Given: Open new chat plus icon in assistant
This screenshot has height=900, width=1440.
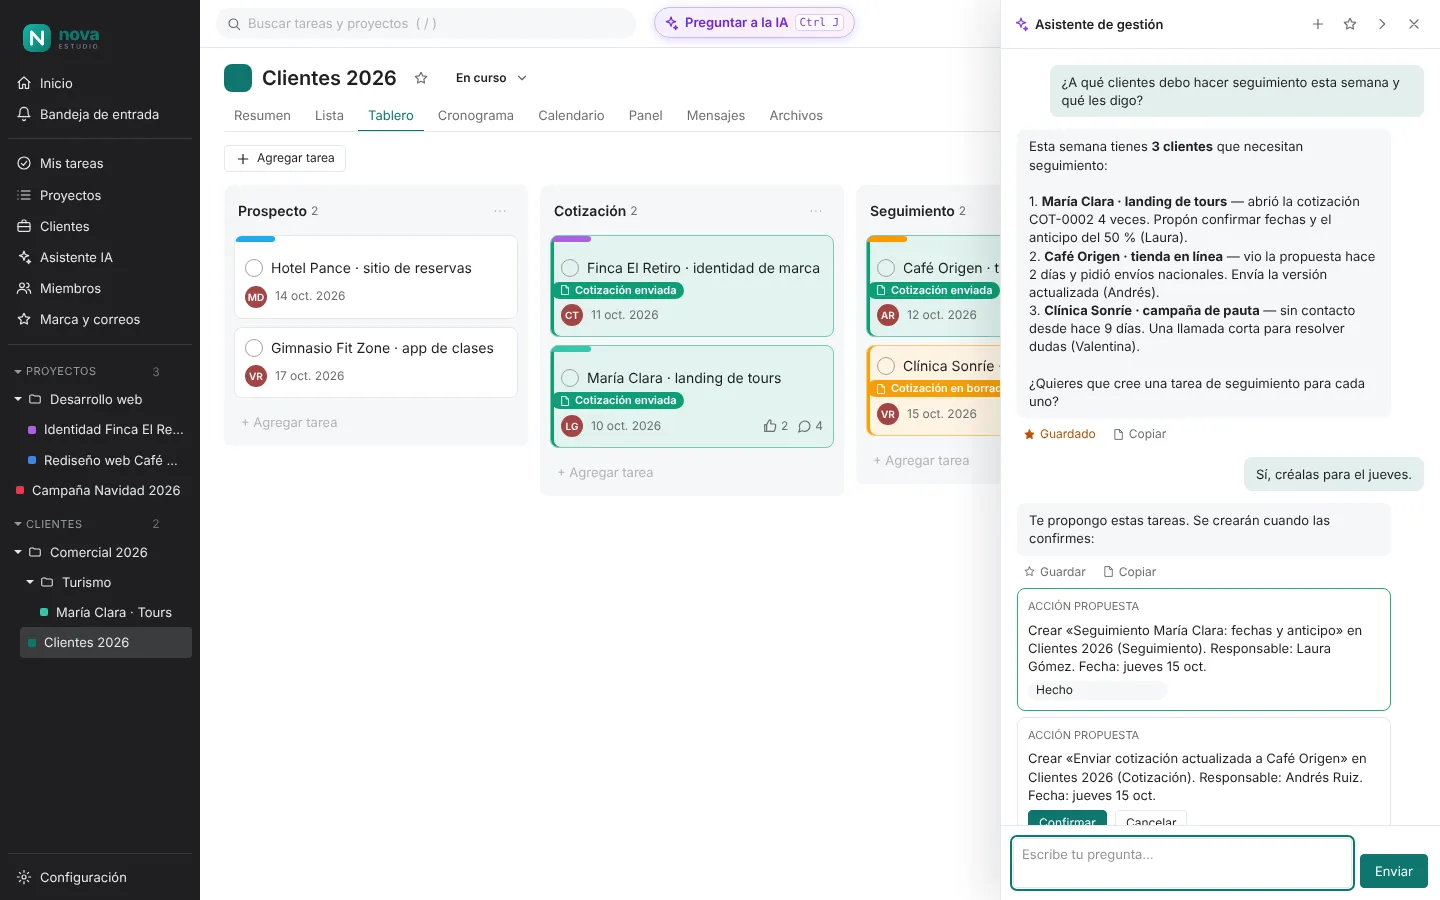Looking at the screenshot, I should (1318, 24).
